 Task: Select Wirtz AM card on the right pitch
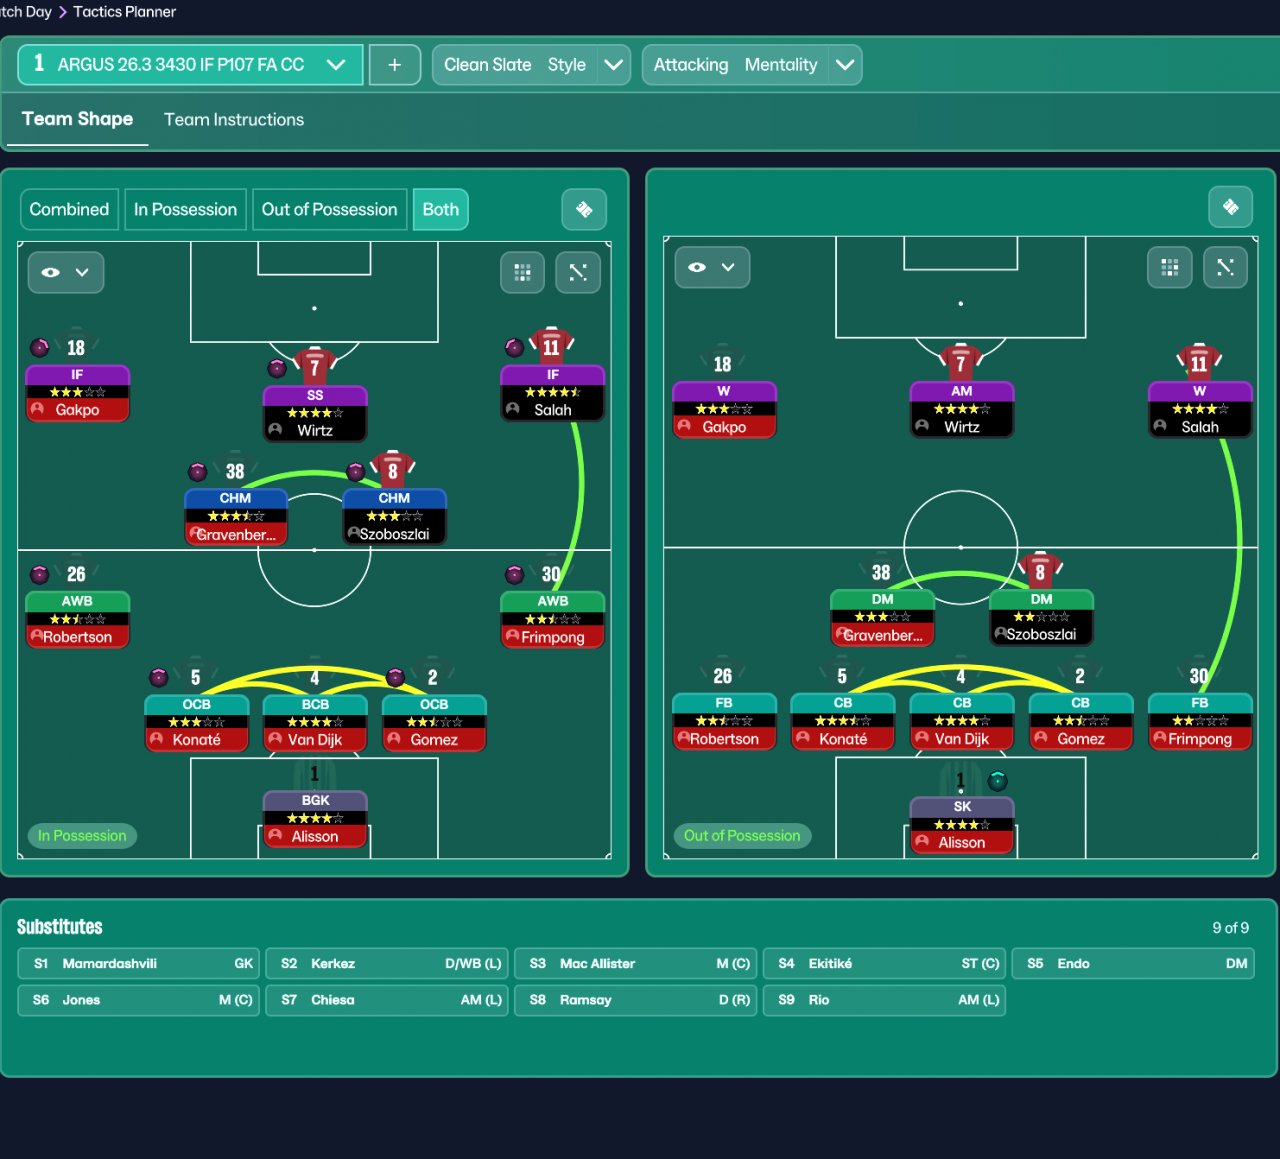coord(962,410)
